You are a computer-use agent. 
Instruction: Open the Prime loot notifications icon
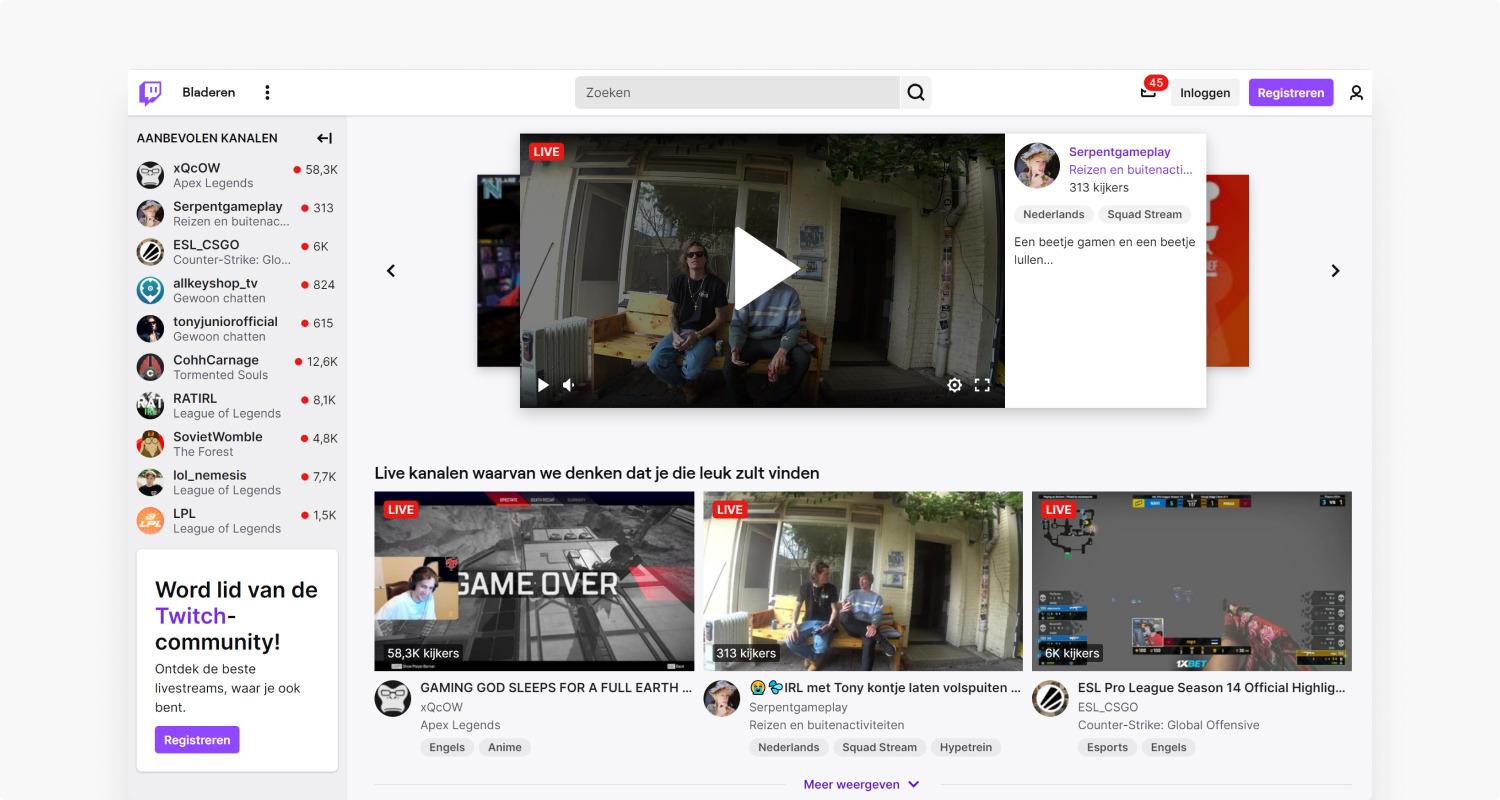click(x=1148, y=92)
